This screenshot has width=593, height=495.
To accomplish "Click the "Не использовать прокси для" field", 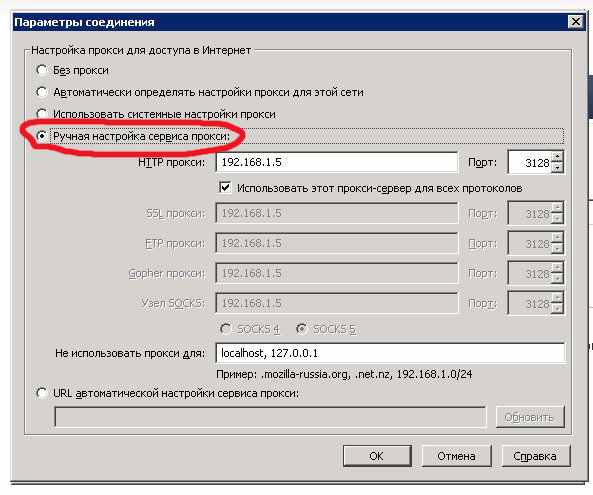I will (390, 353).
